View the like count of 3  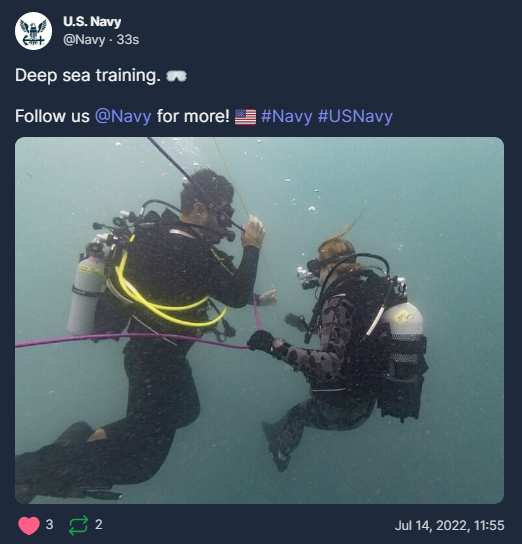click(49, 525)
